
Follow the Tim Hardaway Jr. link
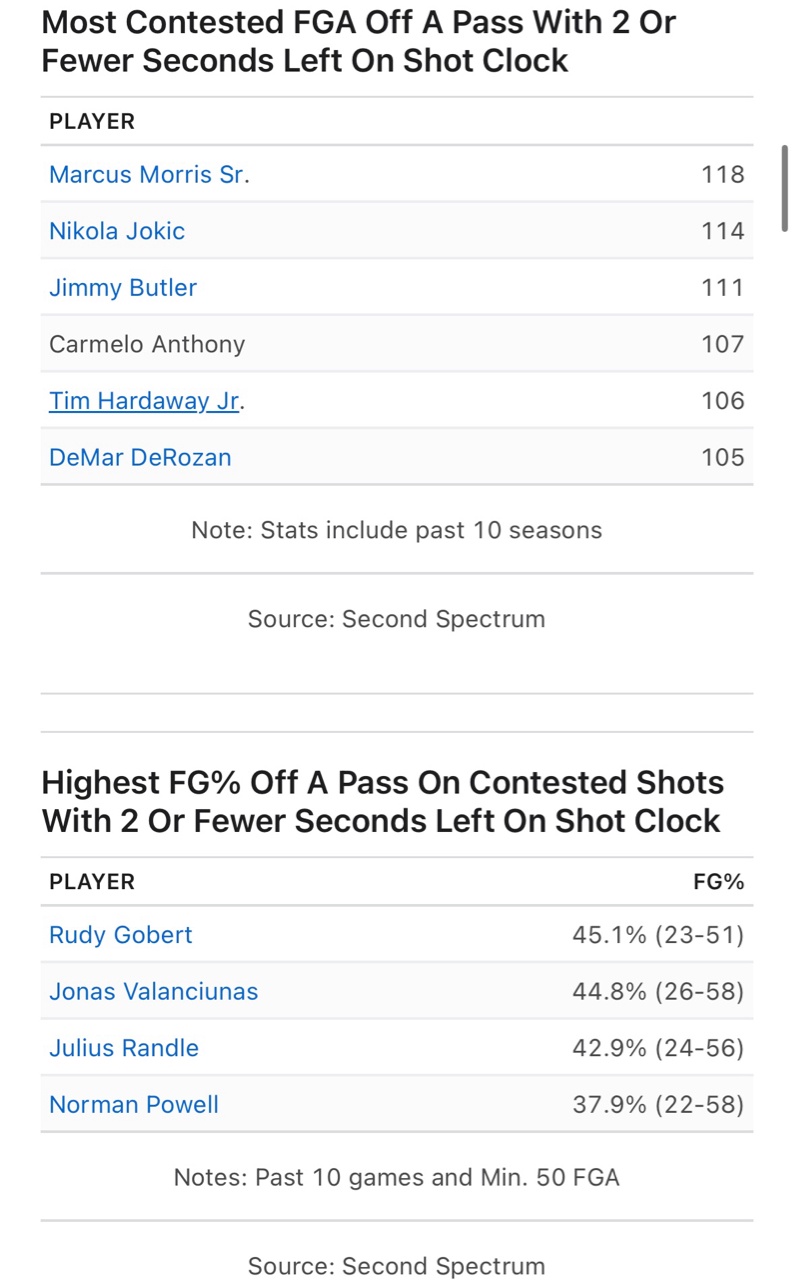tap(145, 401)
